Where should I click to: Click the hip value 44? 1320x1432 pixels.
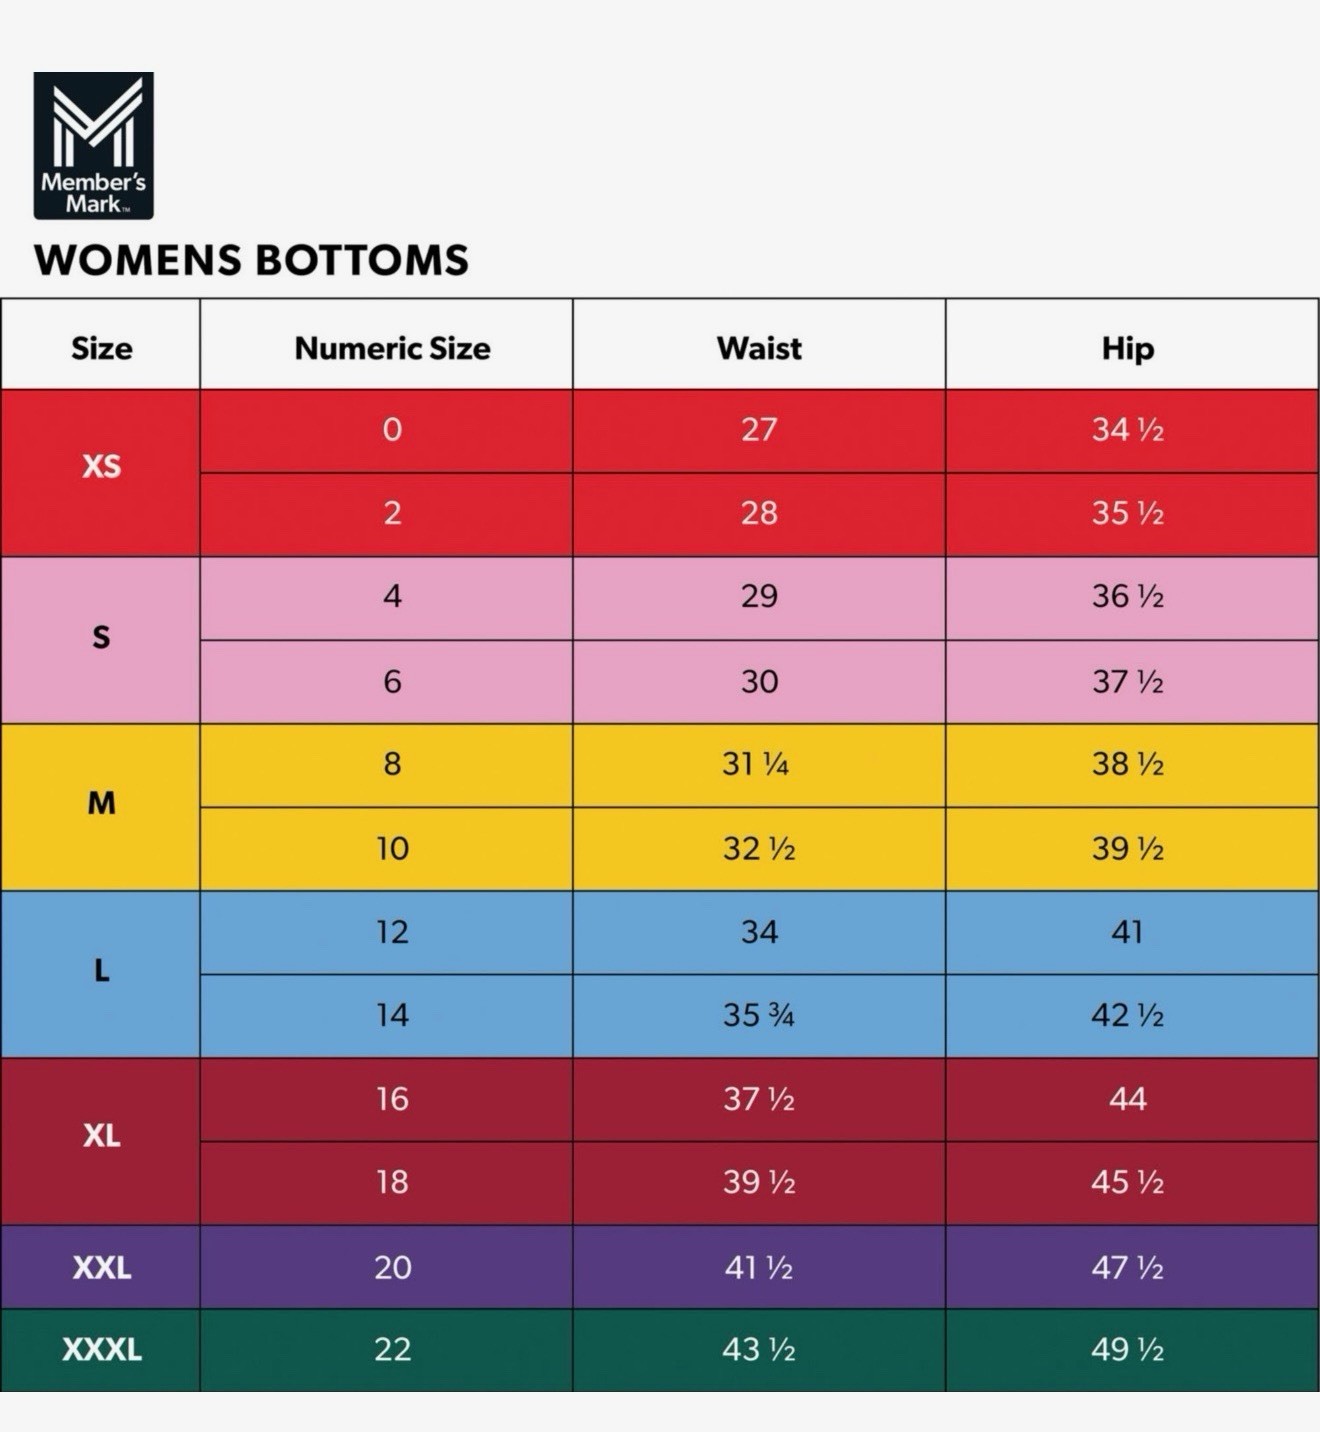(x=1127, y=1099)
